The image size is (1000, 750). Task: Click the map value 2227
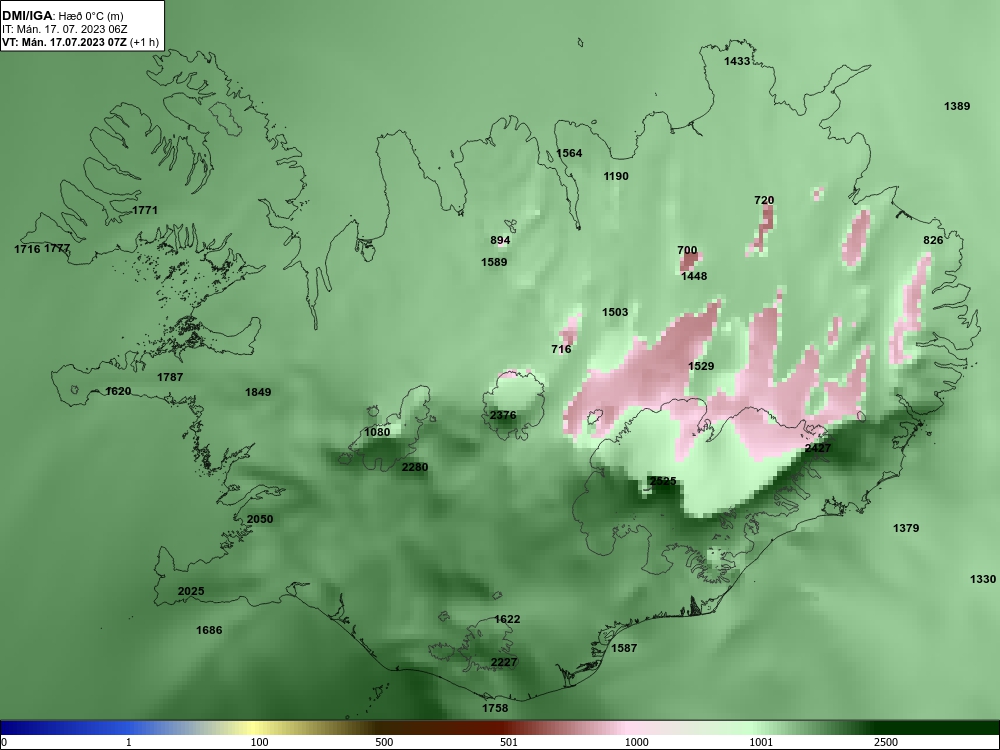pos(504,663)
